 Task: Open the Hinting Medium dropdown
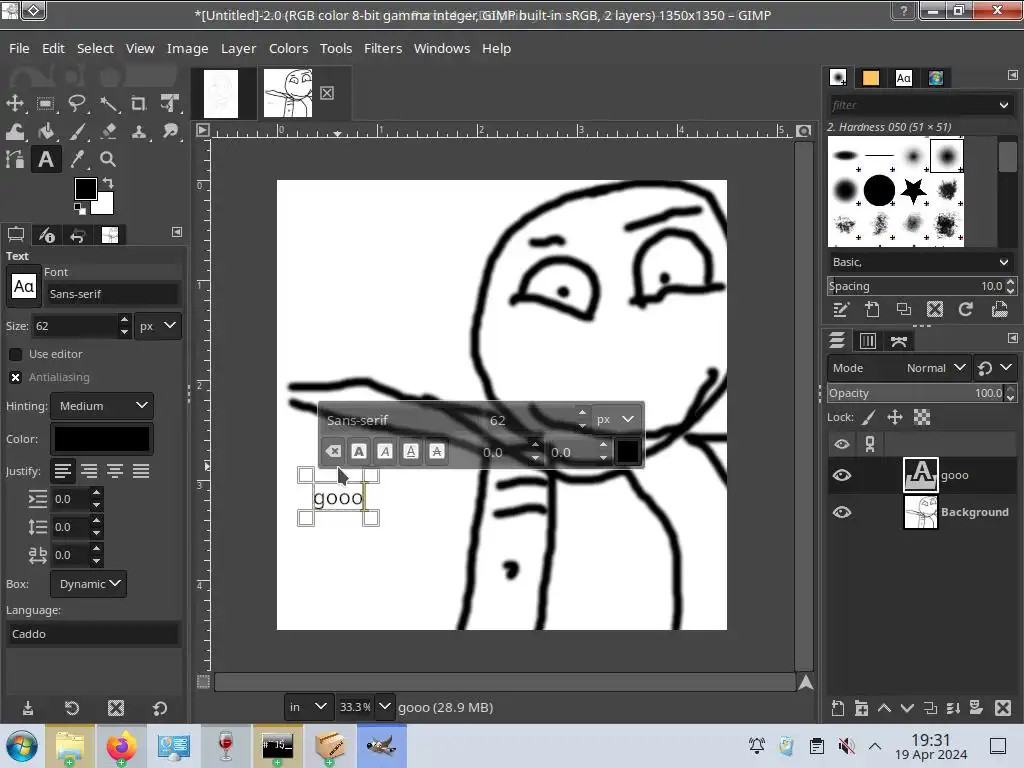click(x=102, y=406)
